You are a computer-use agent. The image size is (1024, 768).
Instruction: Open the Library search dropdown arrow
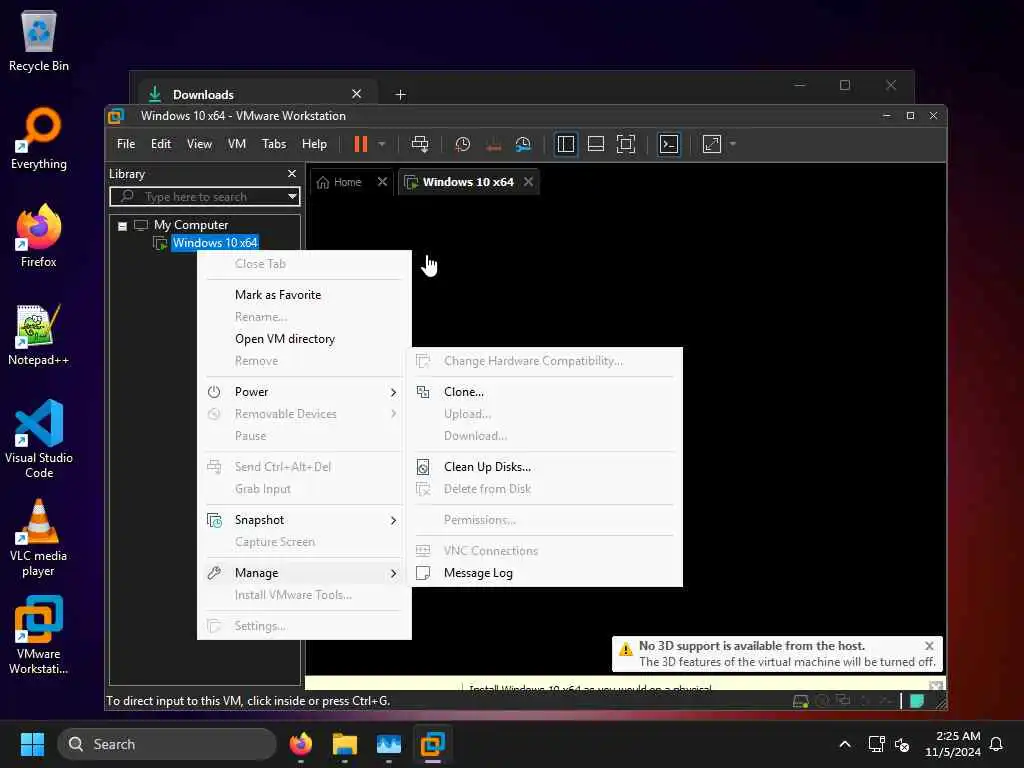pyautogui.click(x=293, y=197)
